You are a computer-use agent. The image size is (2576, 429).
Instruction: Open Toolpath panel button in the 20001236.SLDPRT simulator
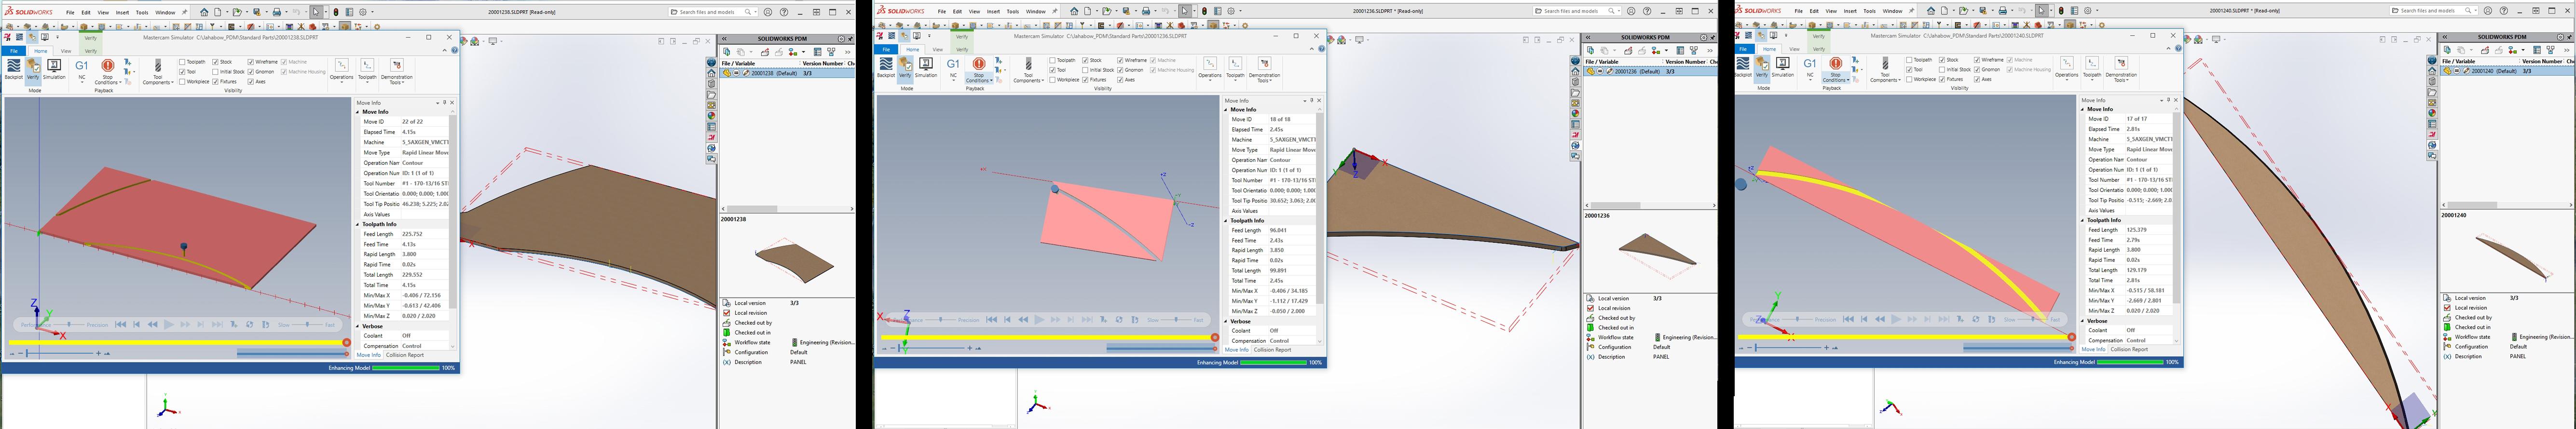pos(1236,68)
